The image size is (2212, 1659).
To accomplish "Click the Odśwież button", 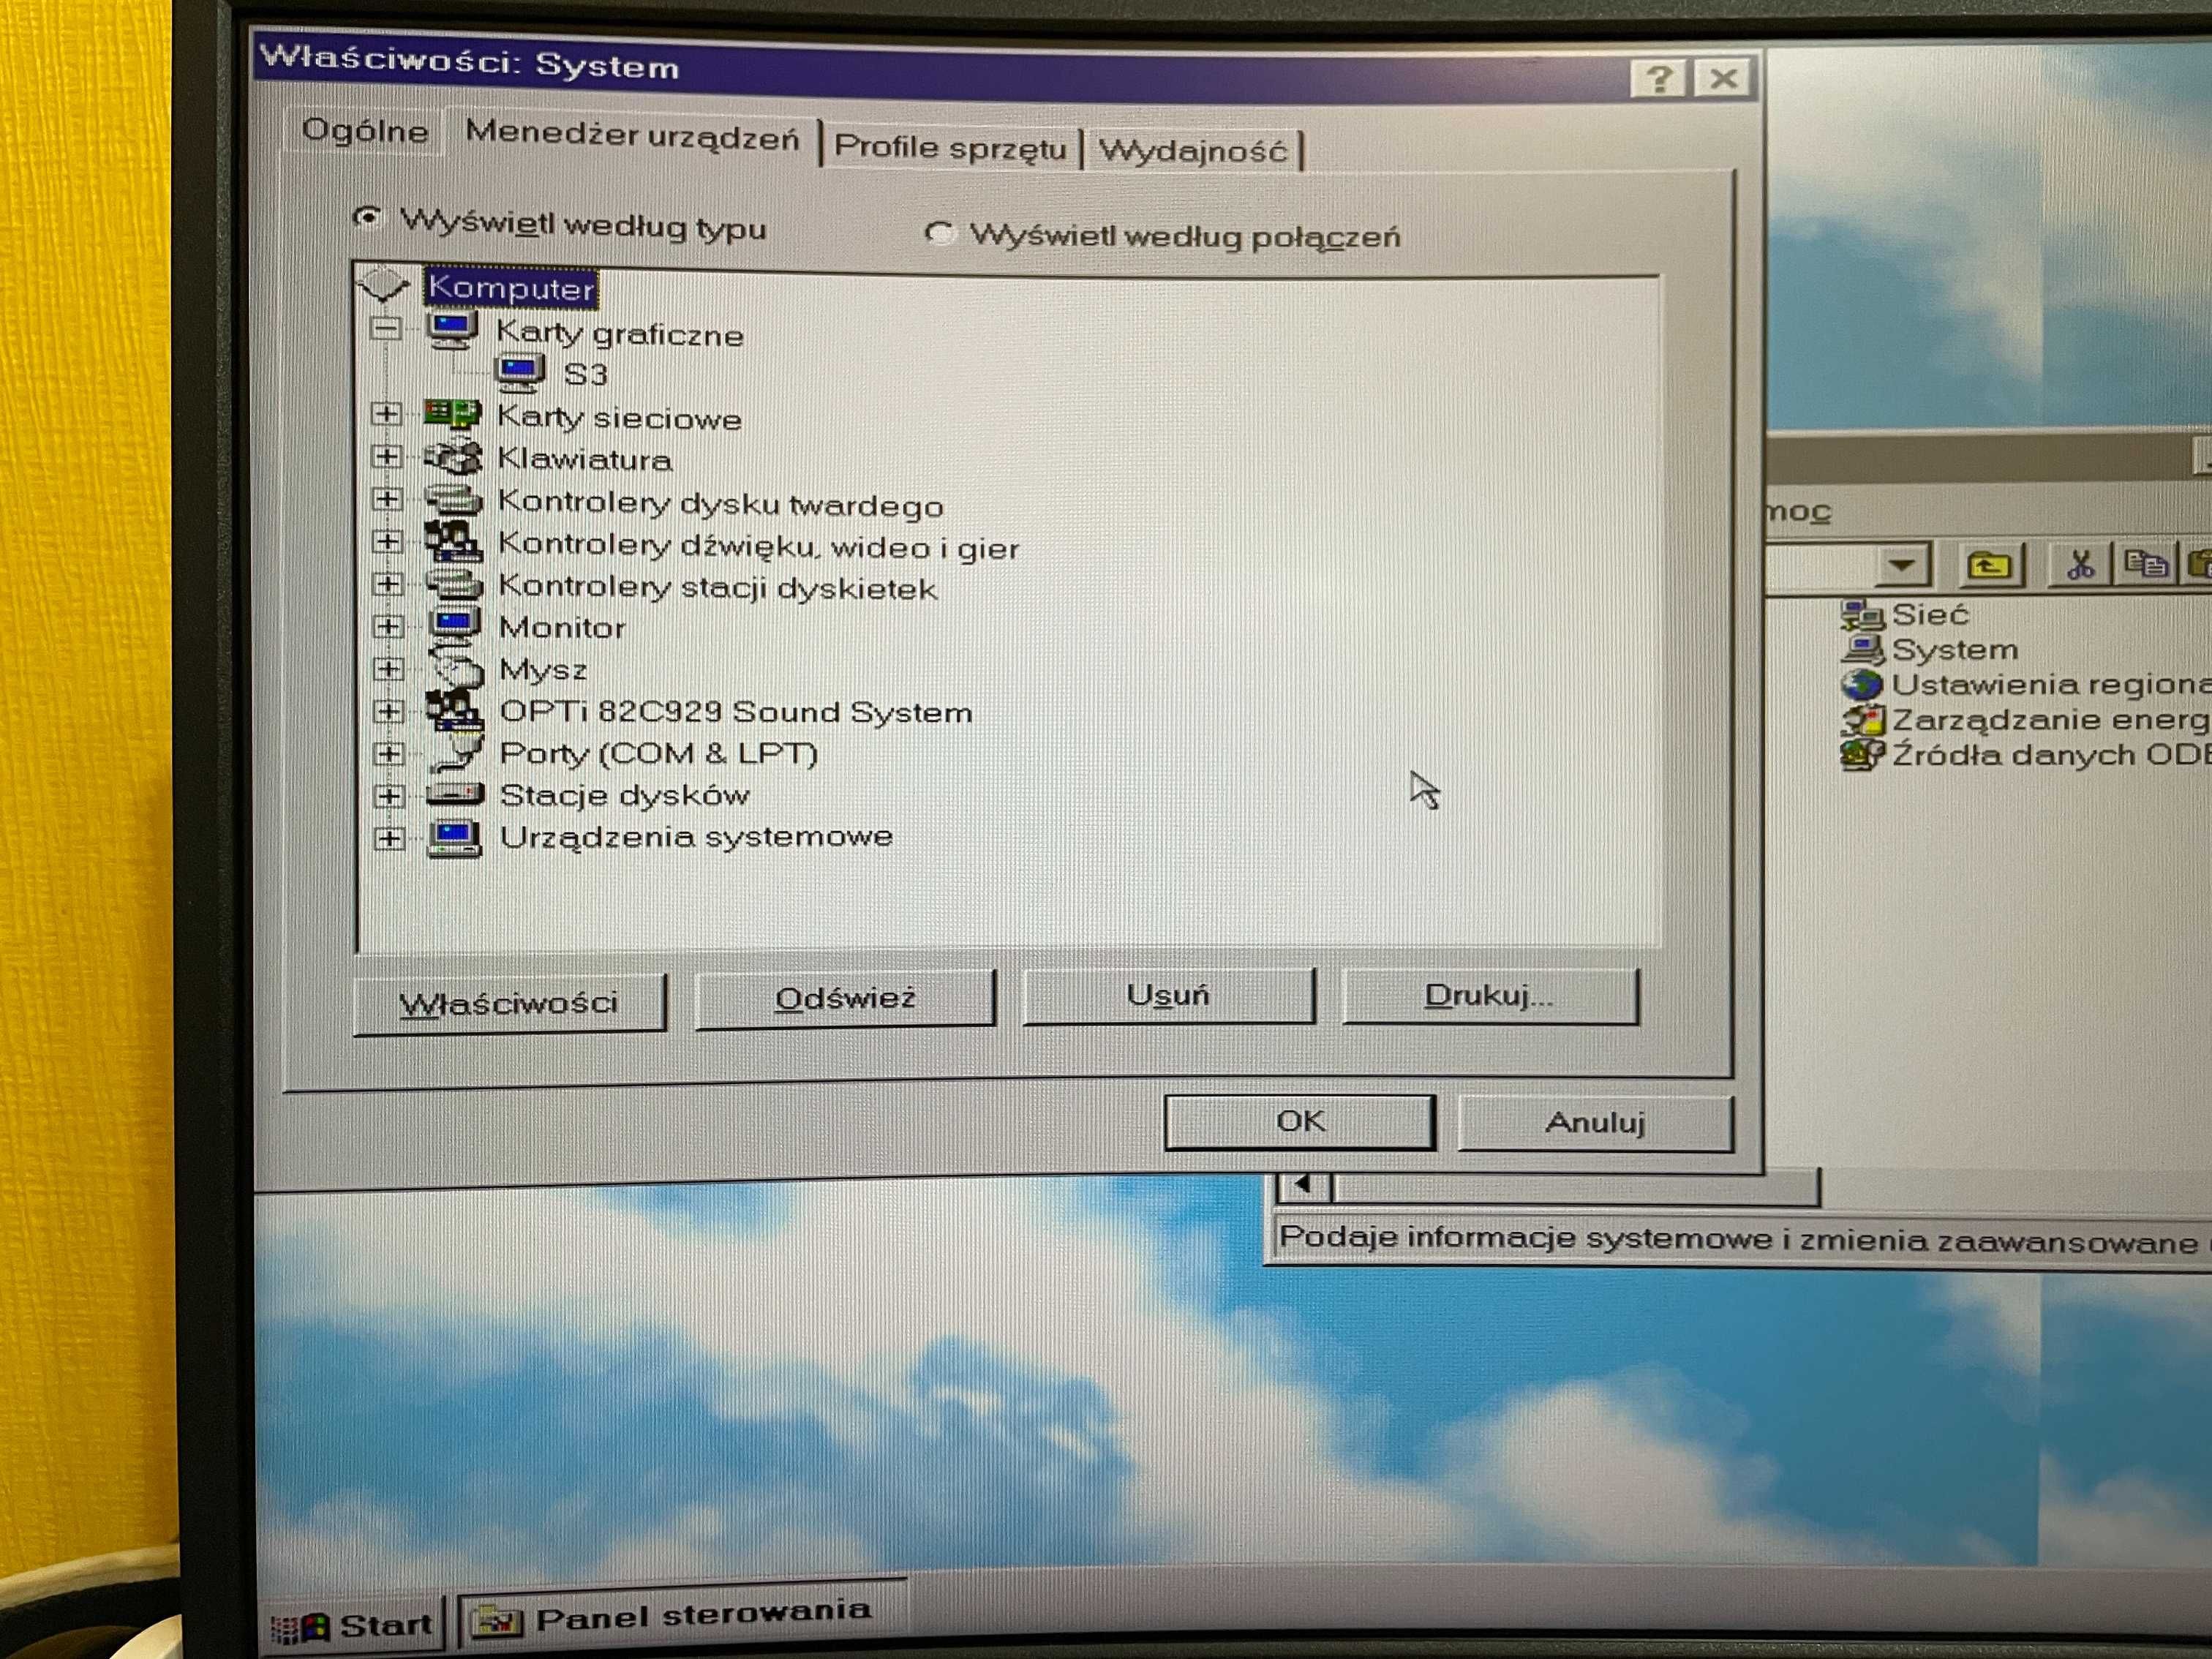I will [845, 998].
